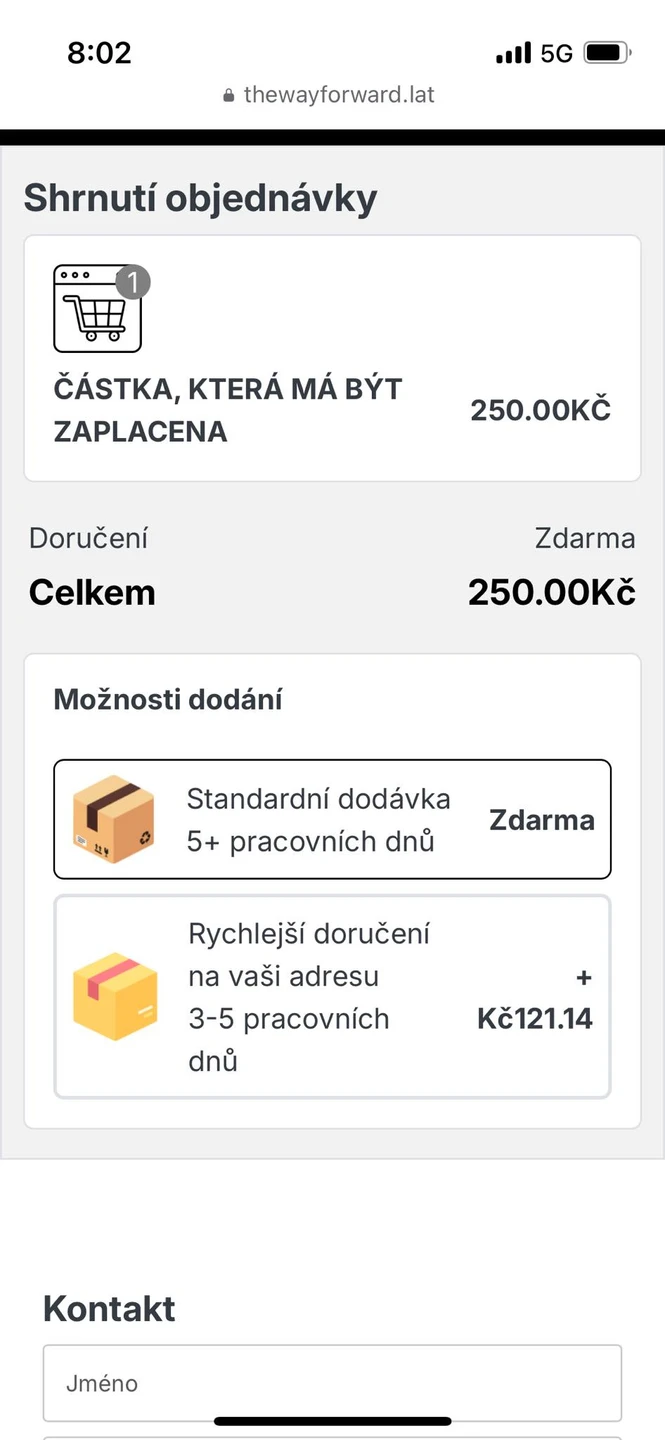Tap the cart item count badge
Viewport: 665px width, 1440px height.
click(133, 282)
